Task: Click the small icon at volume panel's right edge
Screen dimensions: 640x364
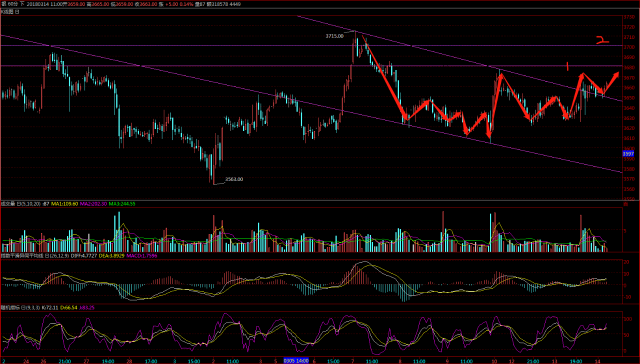Action: click(x=625, y=204)
